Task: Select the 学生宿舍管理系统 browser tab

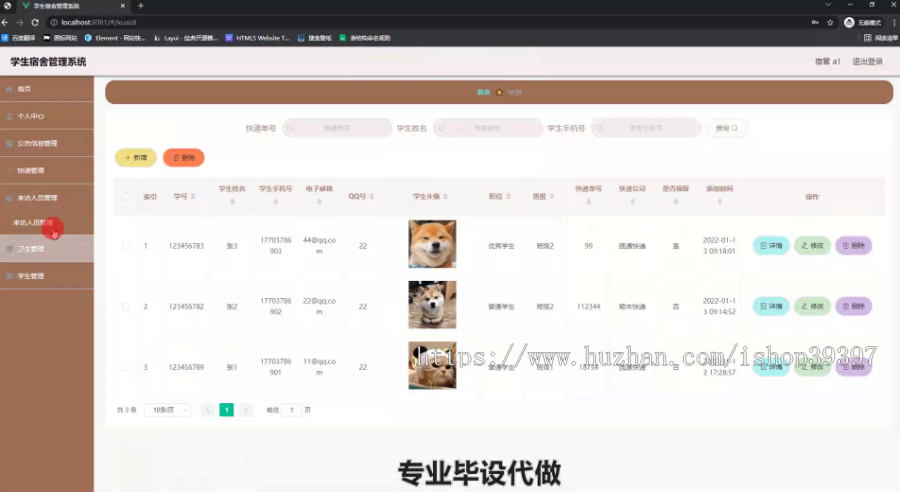Action: (73, 6)
